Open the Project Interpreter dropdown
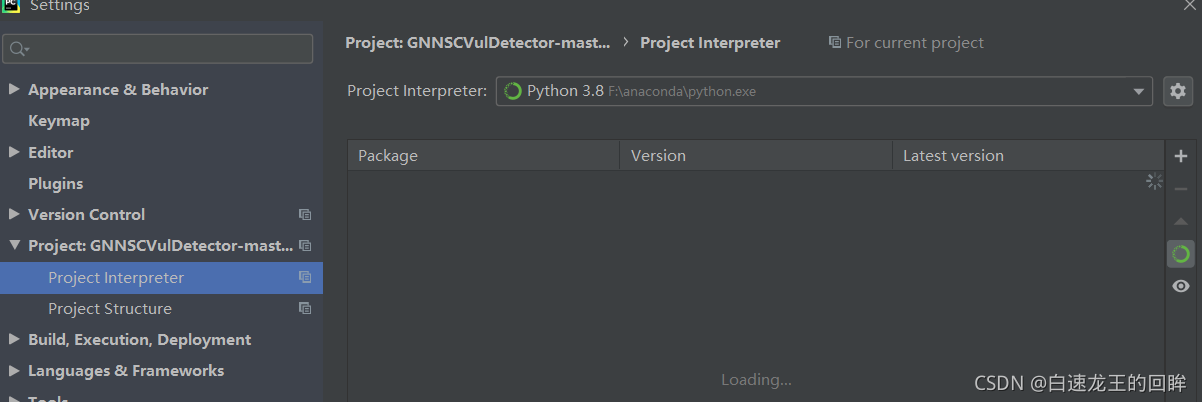The width and height of the screenshot is (1202, 402). click(x=1138, y=91)
